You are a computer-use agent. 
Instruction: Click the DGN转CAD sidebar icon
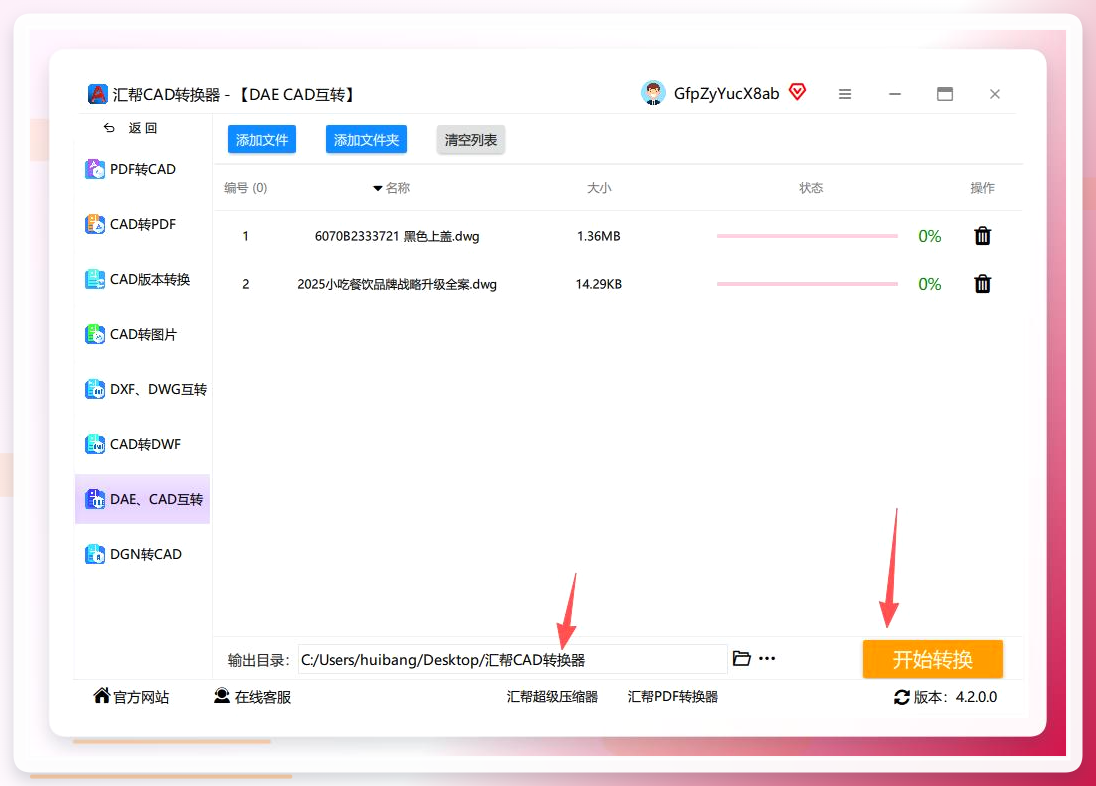tap(94, 555)
